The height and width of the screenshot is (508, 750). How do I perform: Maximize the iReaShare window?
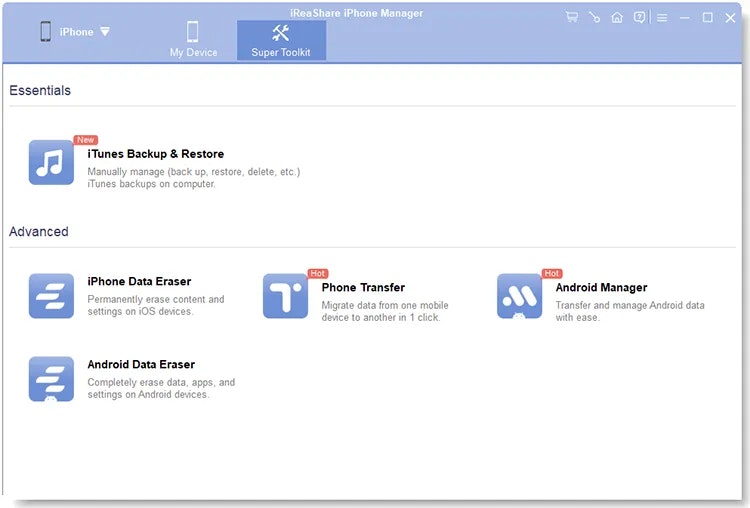[x=707, y=18]
